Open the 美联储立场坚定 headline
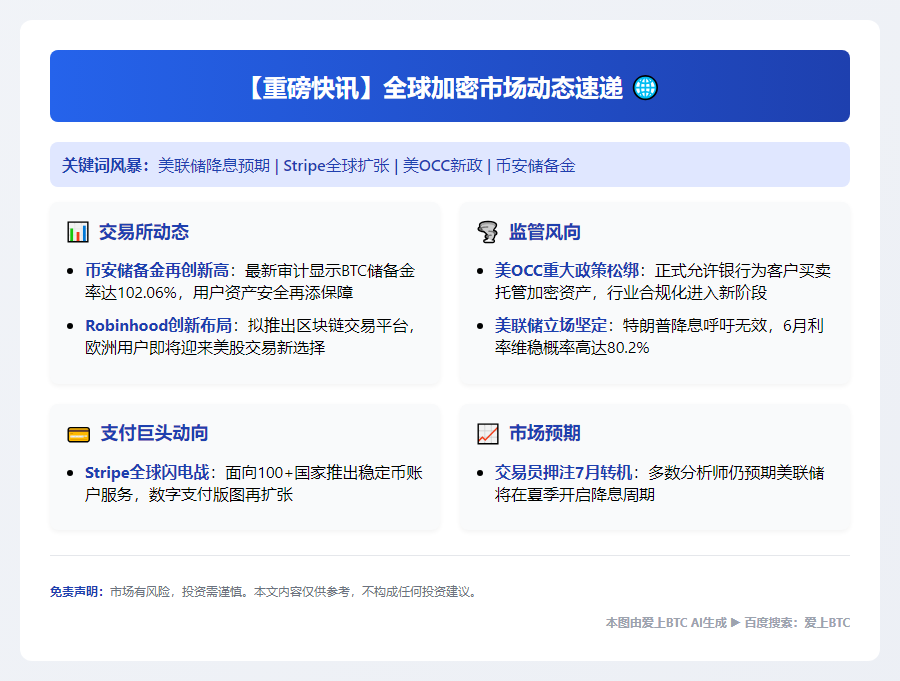This screenshot has width=900, height=681. pyautogui.click(x=550, y=326)
